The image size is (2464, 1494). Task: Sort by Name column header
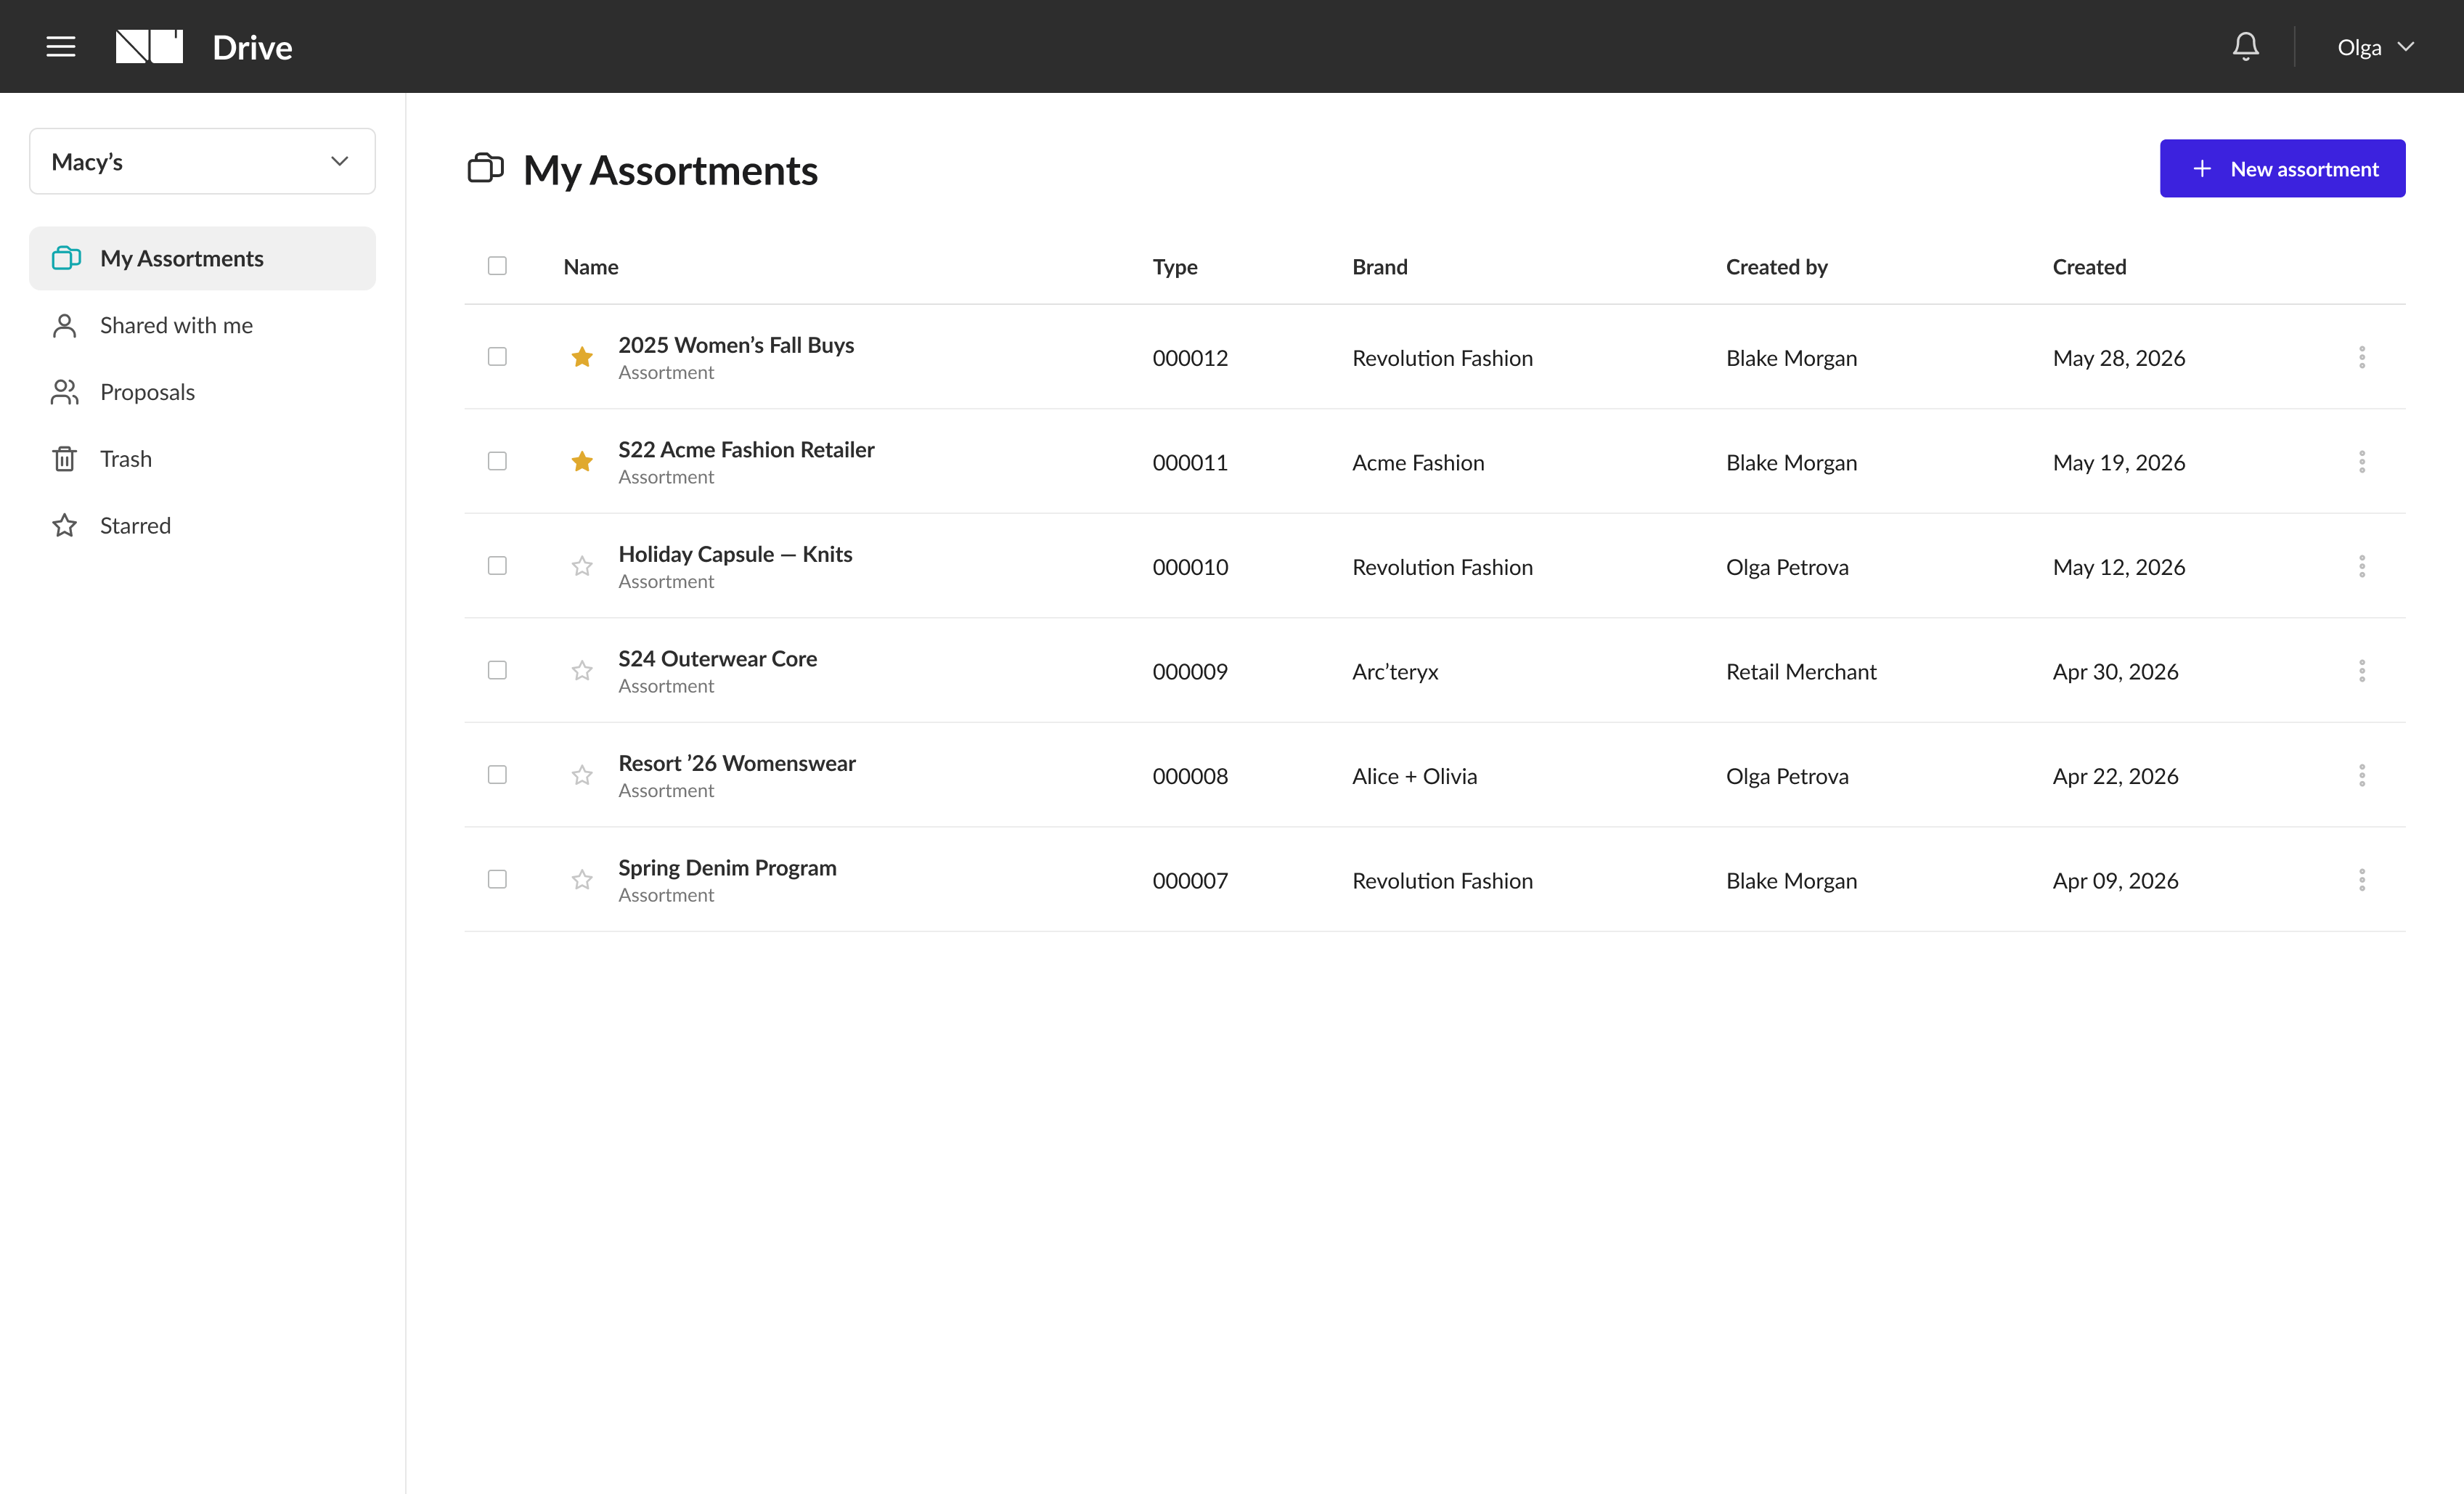click(591, 267)
